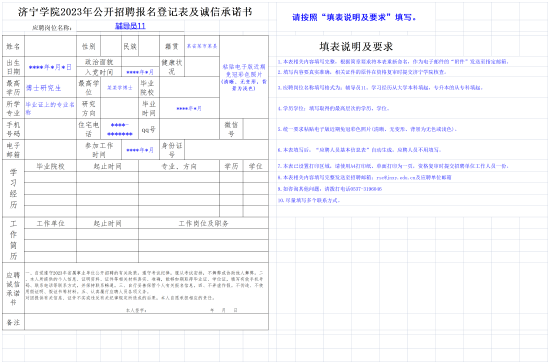Click the empty field right of '民族'
550x364 pixels.
(149, 46)
